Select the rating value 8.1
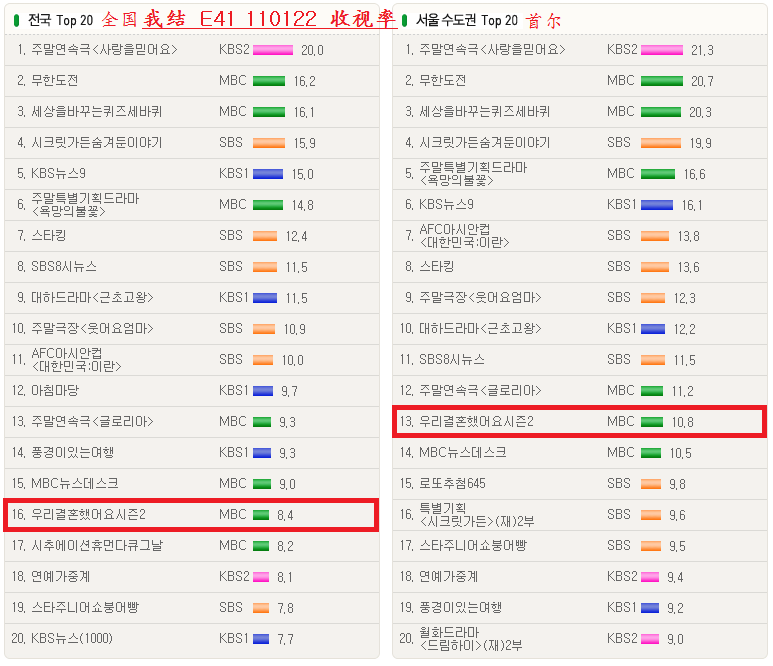This screenshot has width=773, height=666. click(284, 578)
